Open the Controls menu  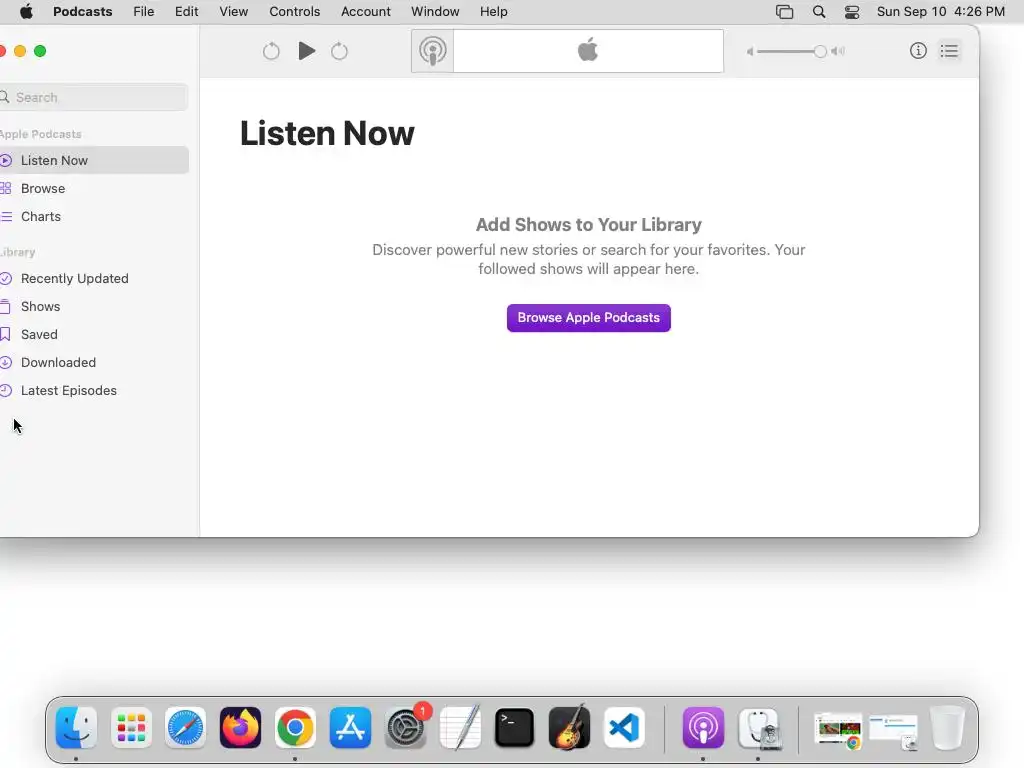(x=295, y=12)
